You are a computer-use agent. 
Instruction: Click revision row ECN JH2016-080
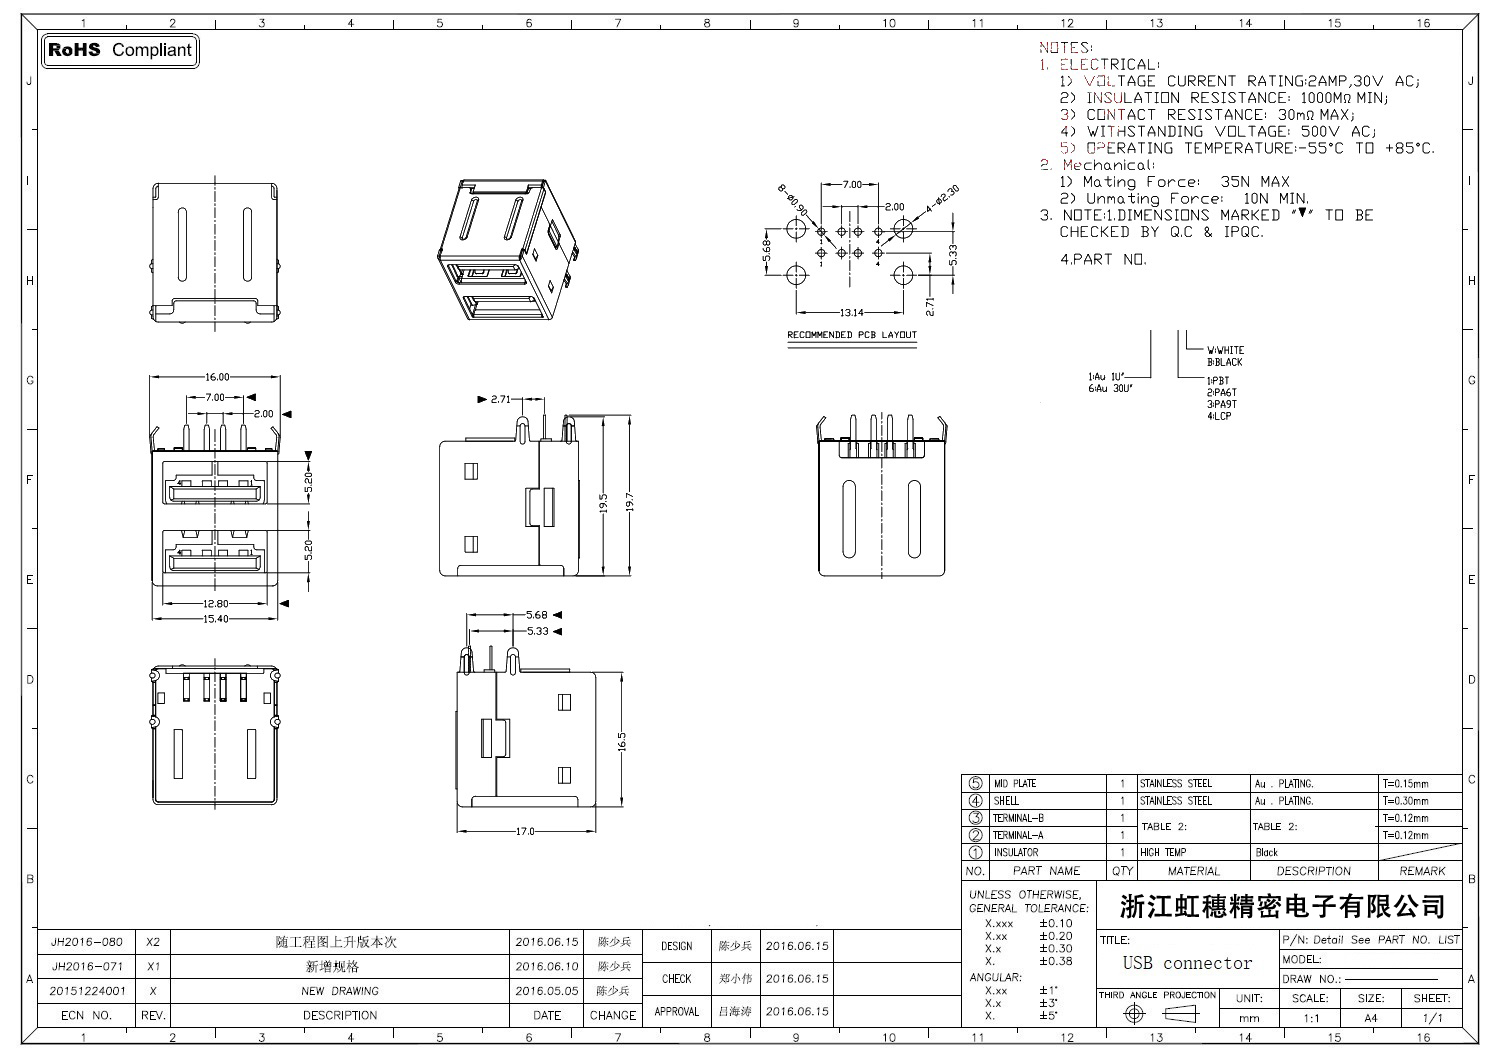(x=87, y=942)
